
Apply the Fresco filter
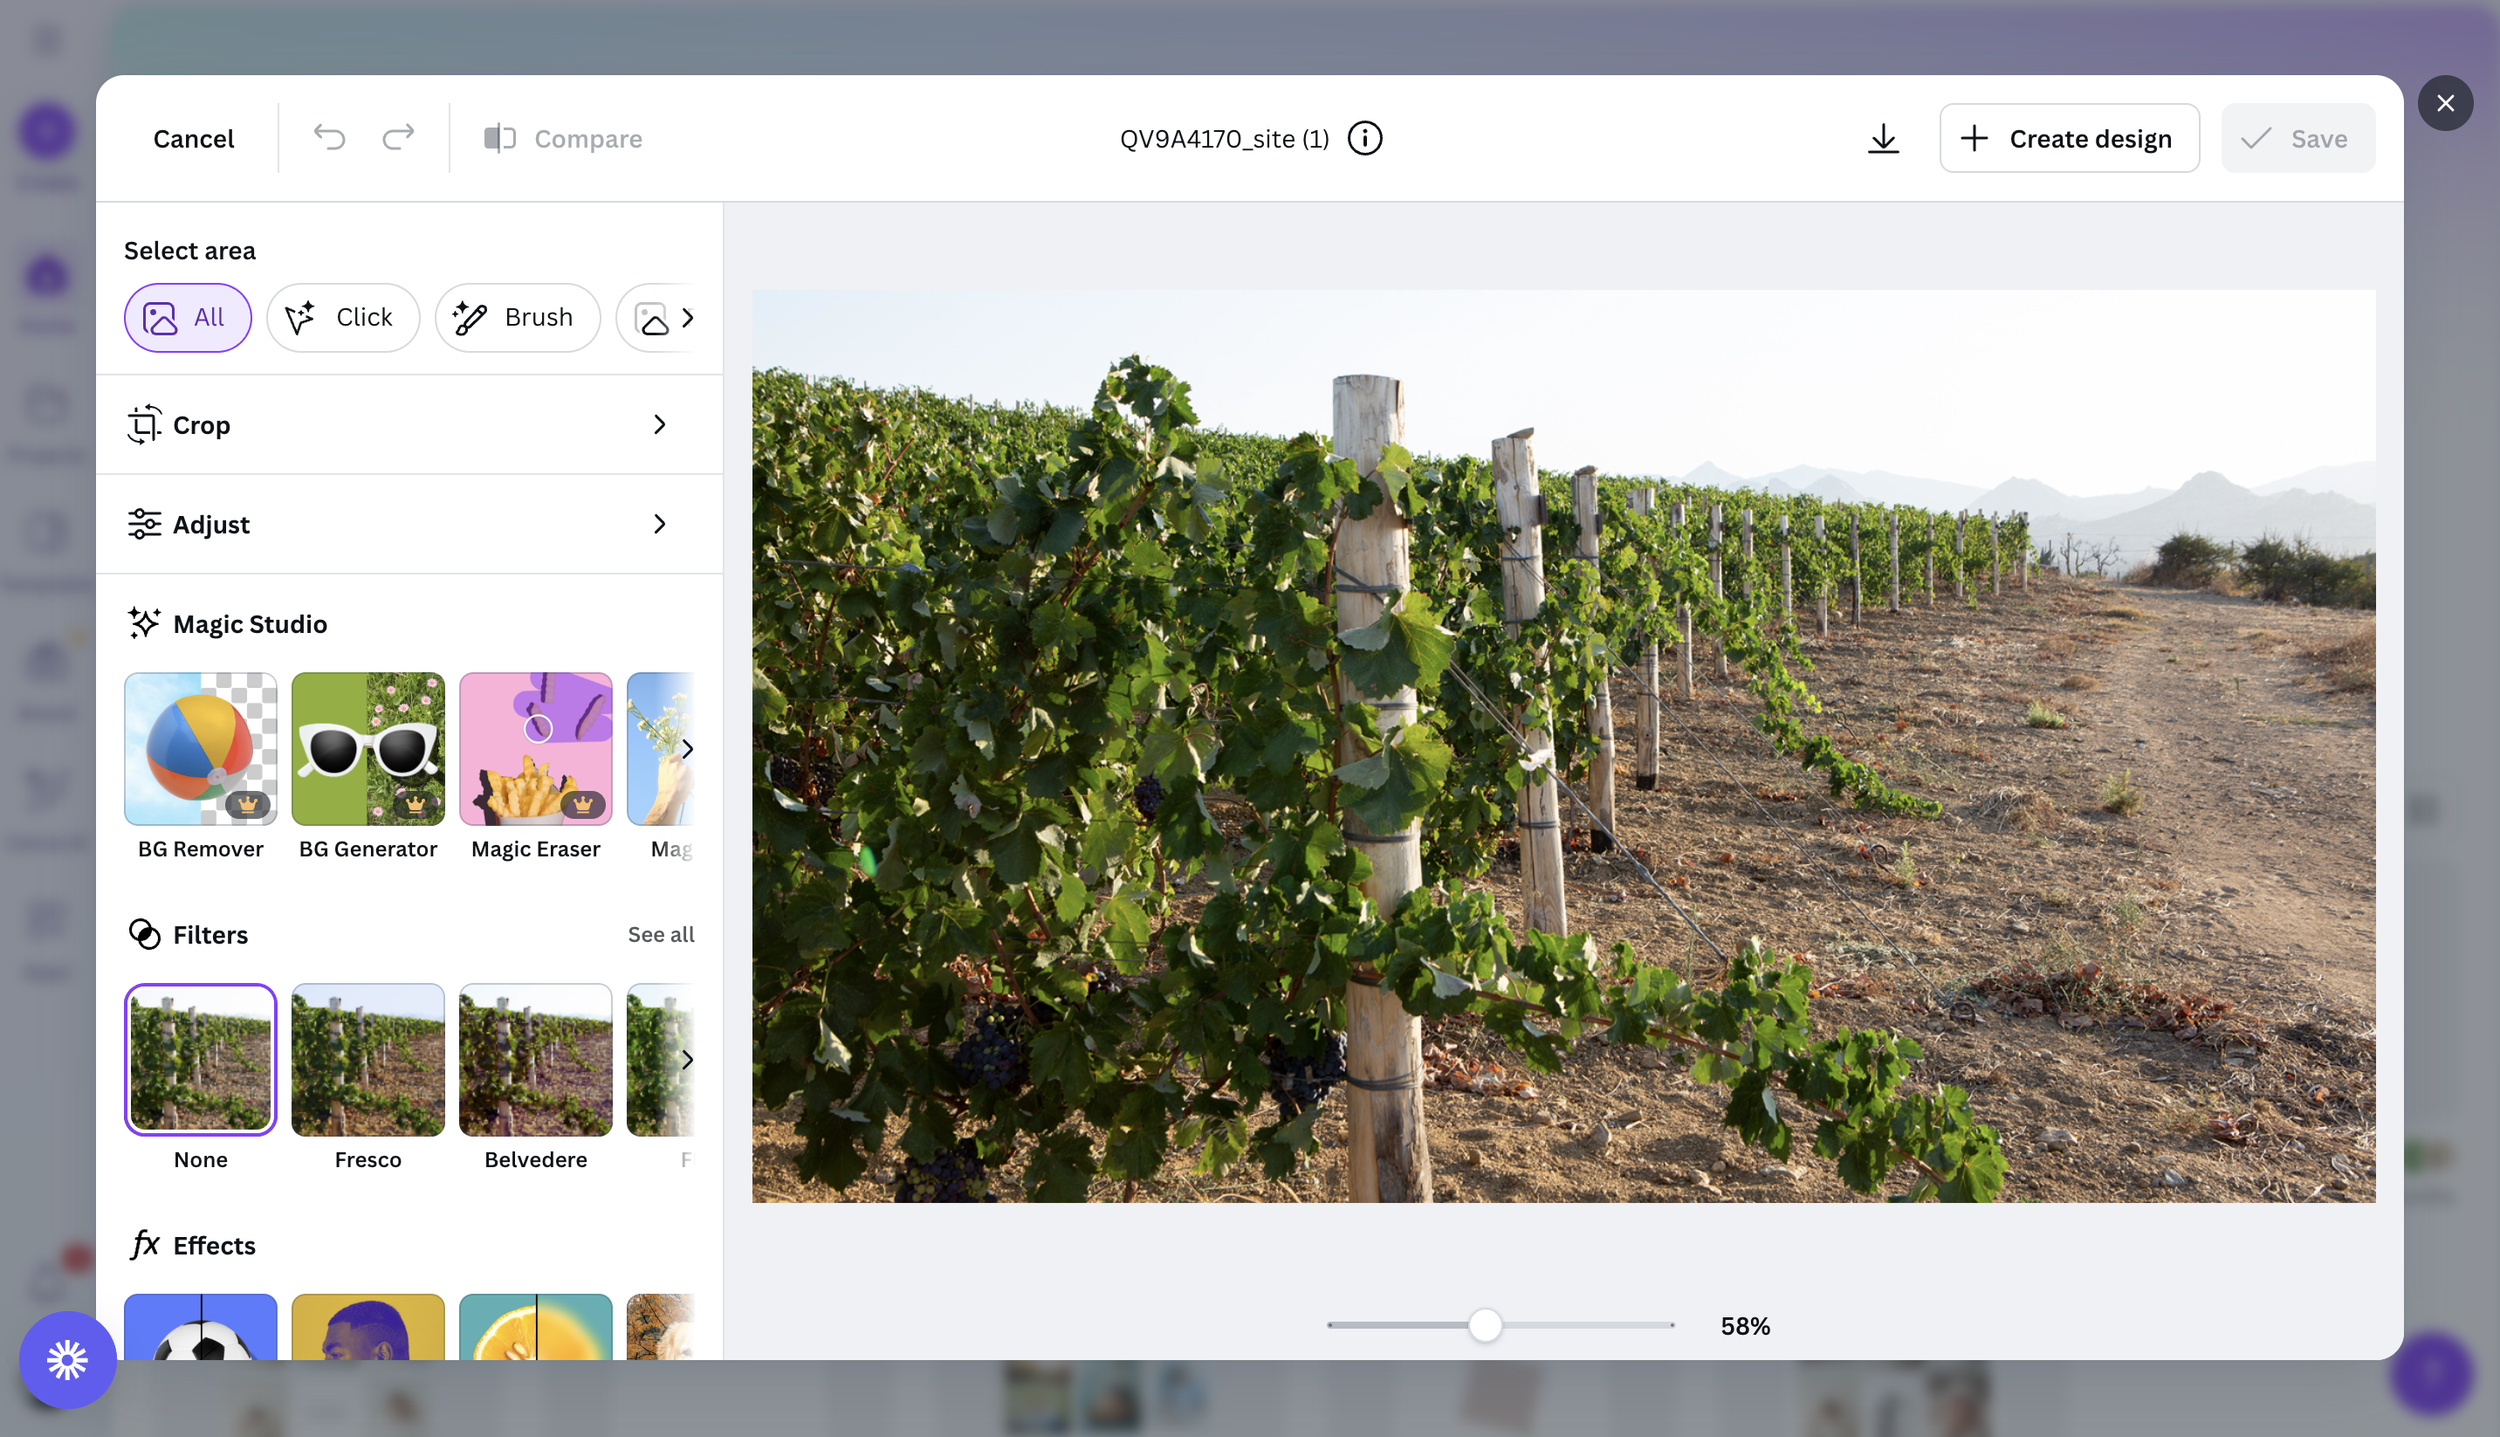click(368, 1060)
